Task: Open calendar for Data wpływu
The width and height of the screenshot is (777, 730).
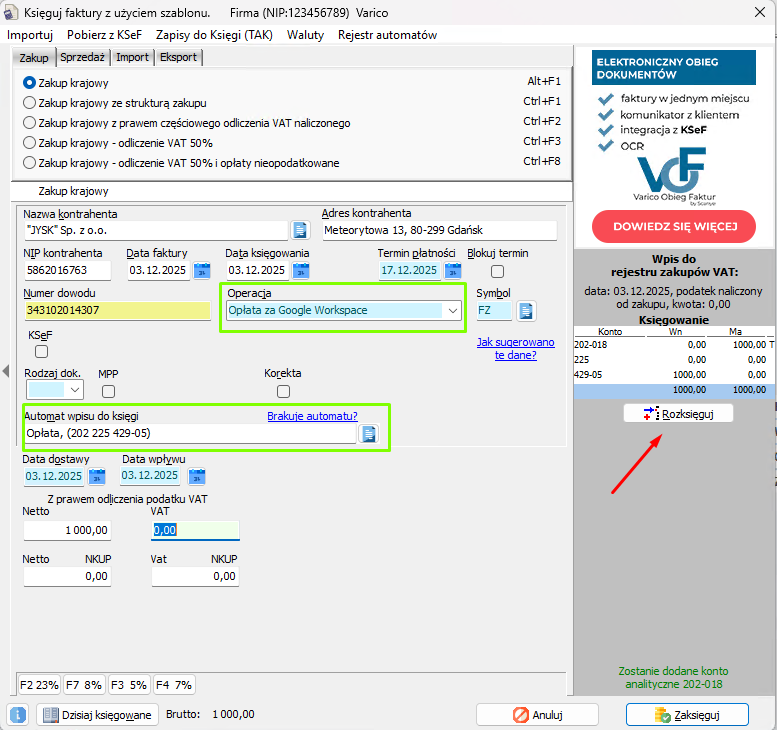Action: 196,476
